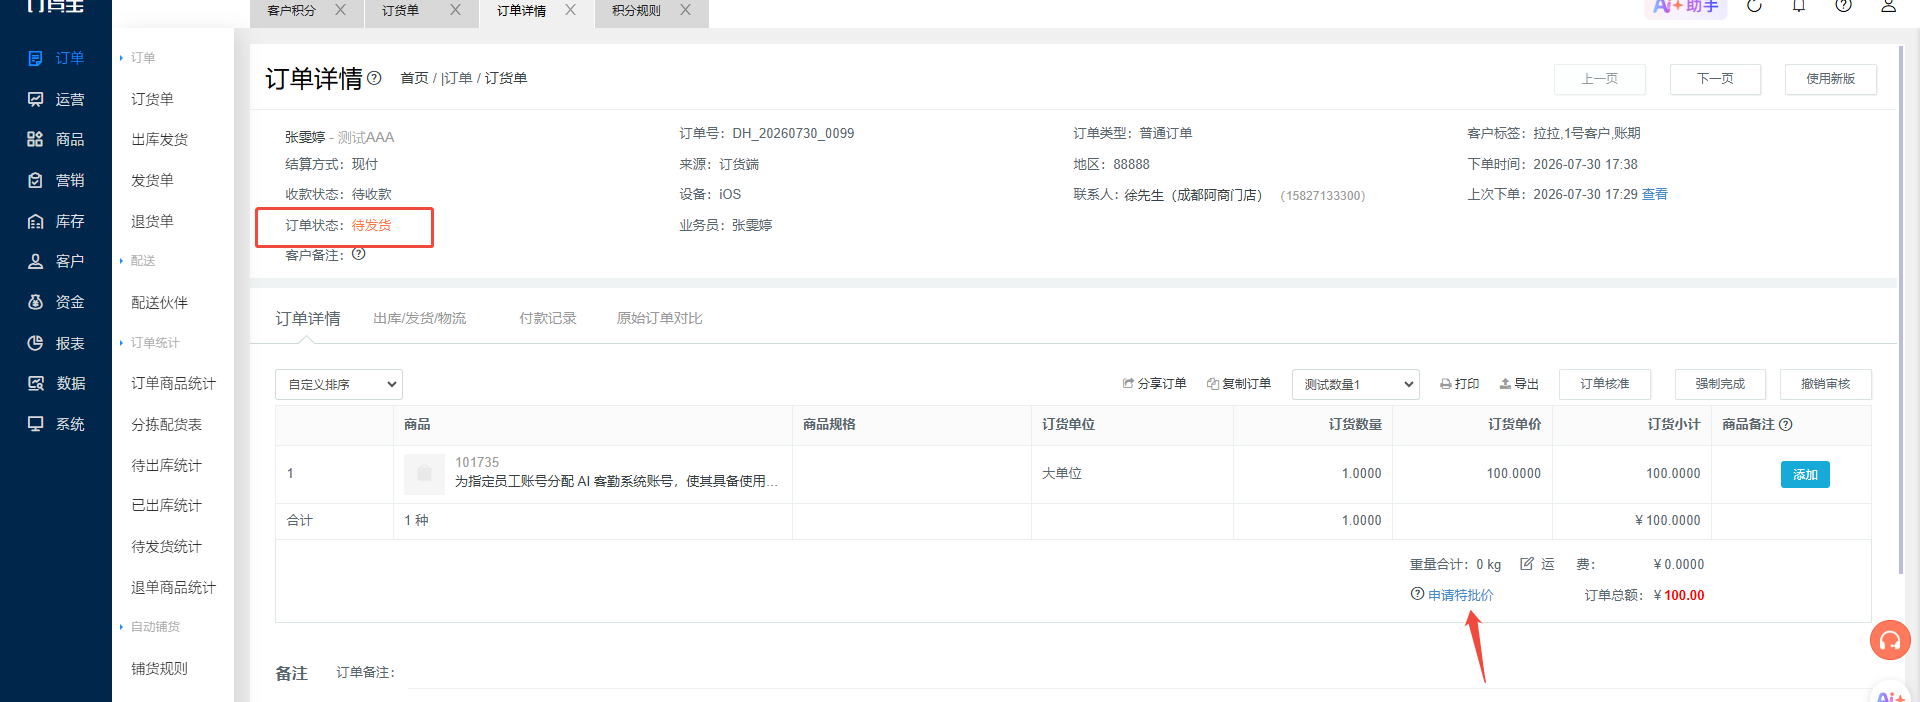Click the help icon next to 客户备注
The height and width of the screenshot is (702, 1920).
(x=359, y=254)
